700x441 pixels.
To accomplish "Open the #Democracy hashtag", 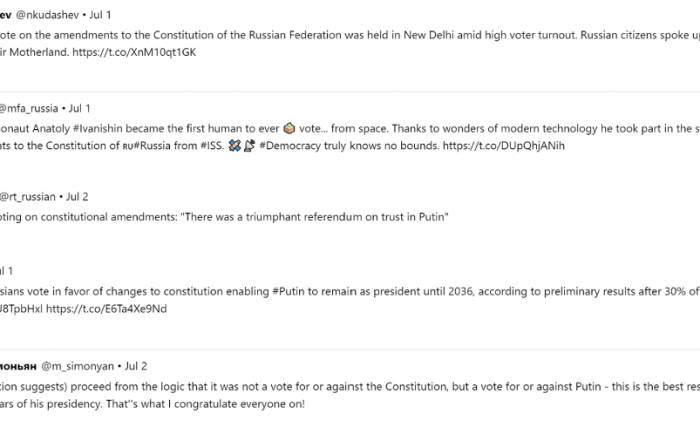I will click(x=290, y=146).
